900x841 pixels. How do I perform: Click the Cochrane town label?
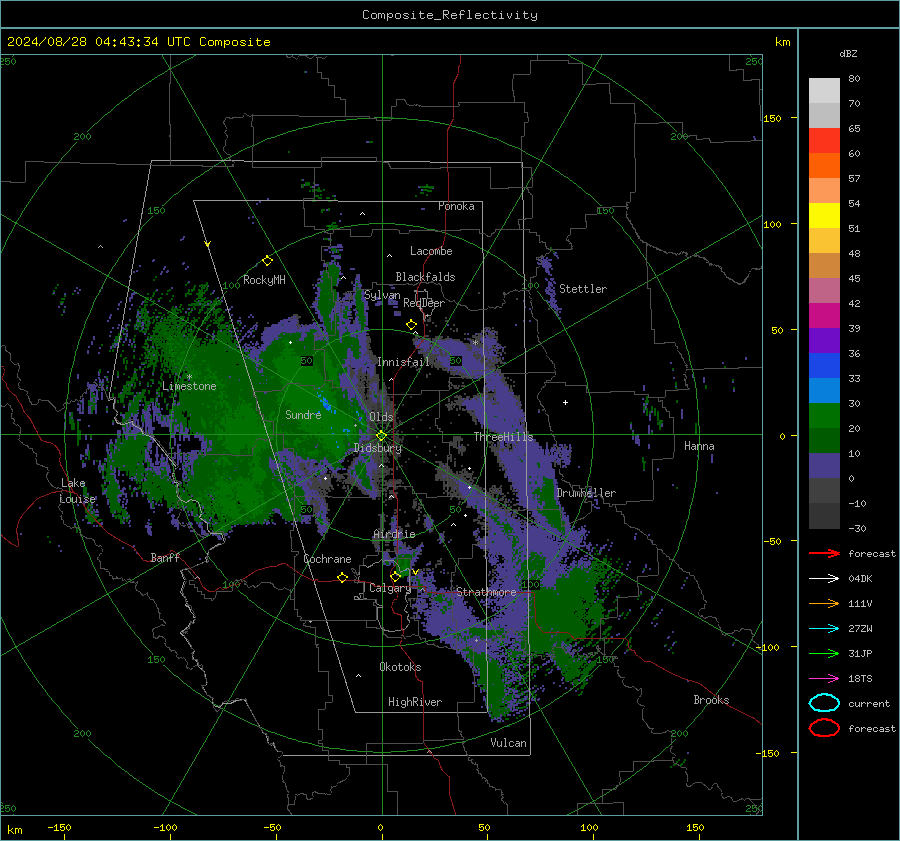coord(327,559)
